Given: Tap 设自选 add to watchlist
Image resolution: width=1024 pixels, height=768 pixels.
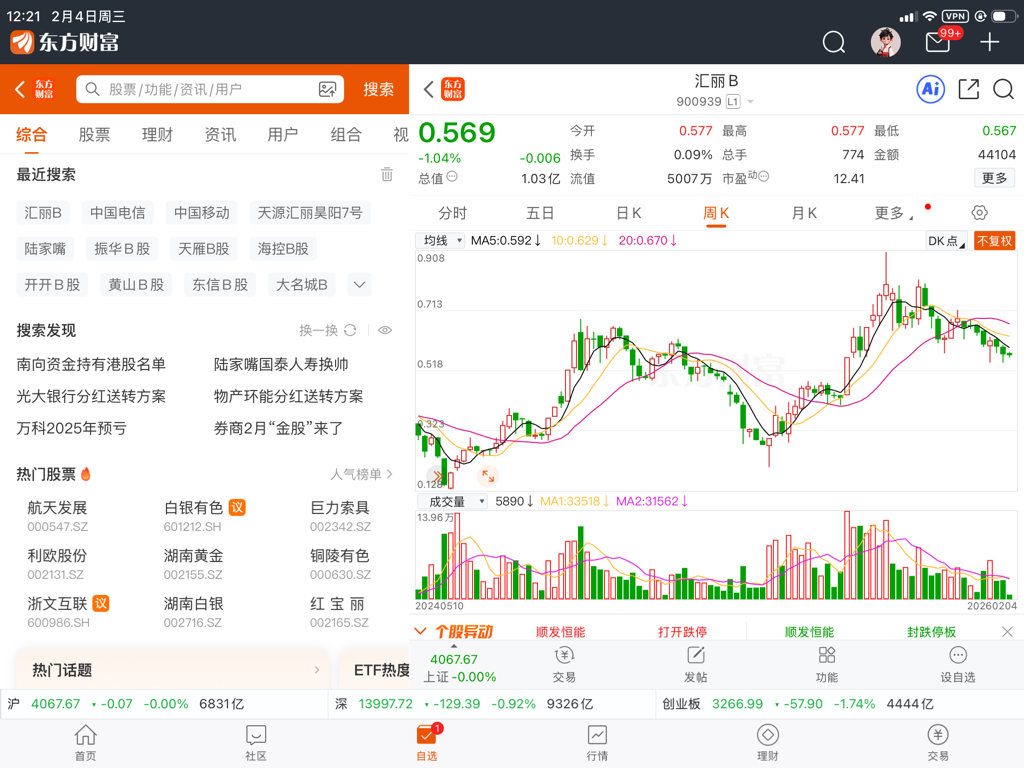Looking at the screenshot, I should (x=957, y=664).
